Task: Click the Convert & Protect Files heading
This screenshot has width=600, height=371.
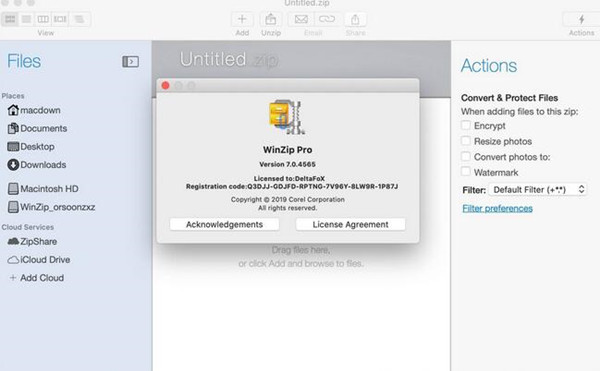Action: (x=509, y=98)
